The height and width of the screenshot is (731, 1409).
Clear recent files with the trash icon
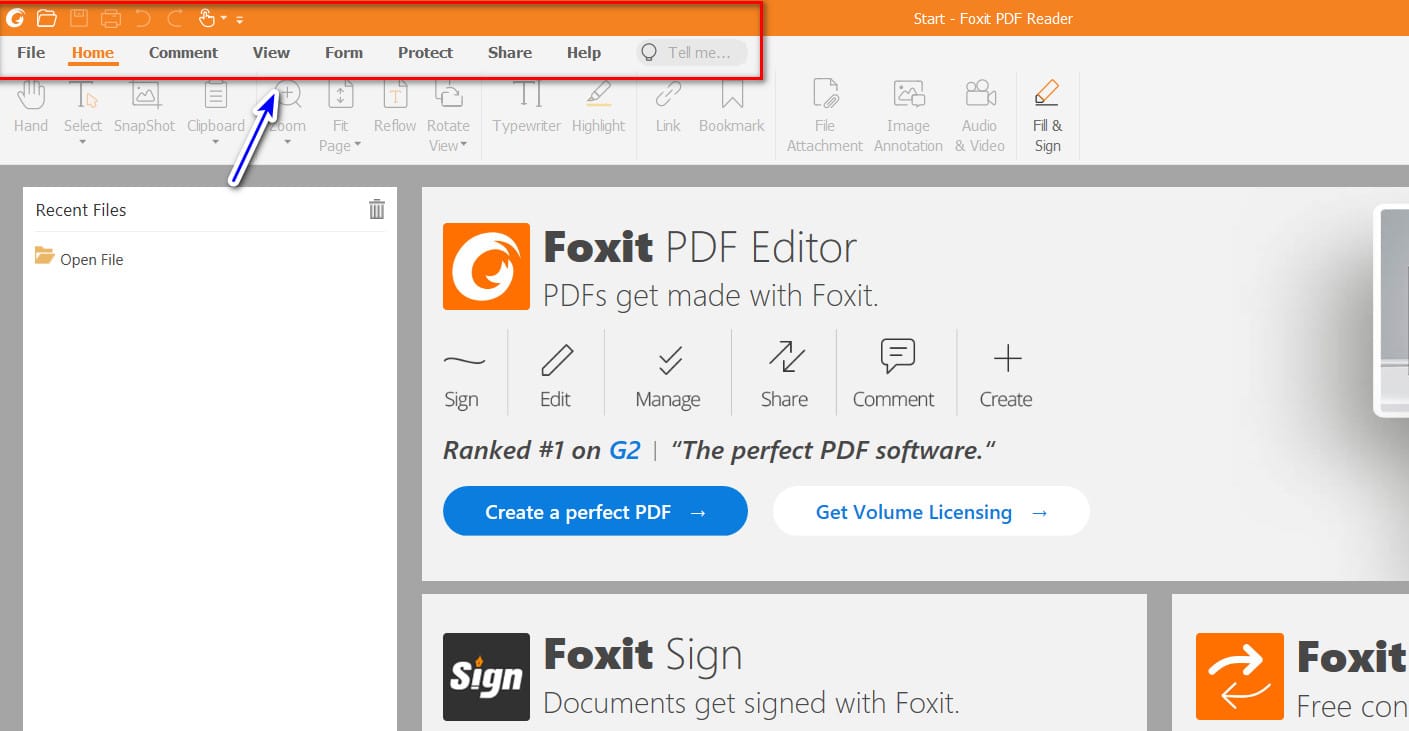pyautogui.click(x=377, y=209)
